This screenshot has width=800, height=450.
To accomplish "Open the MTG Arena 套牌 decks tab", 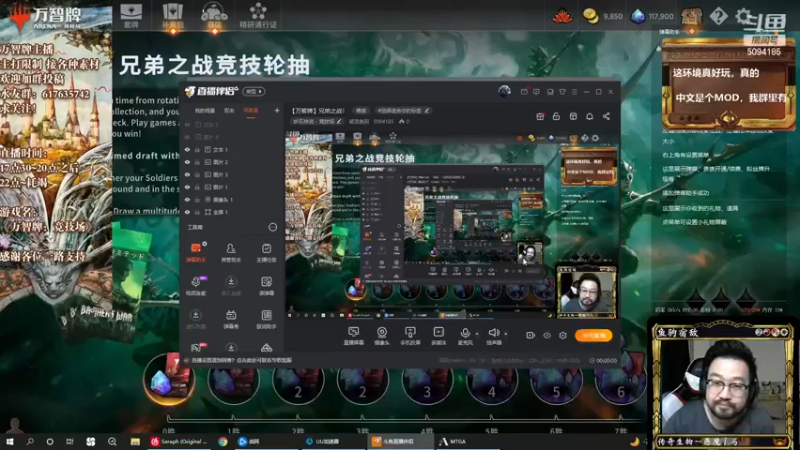I will point(131,15).
